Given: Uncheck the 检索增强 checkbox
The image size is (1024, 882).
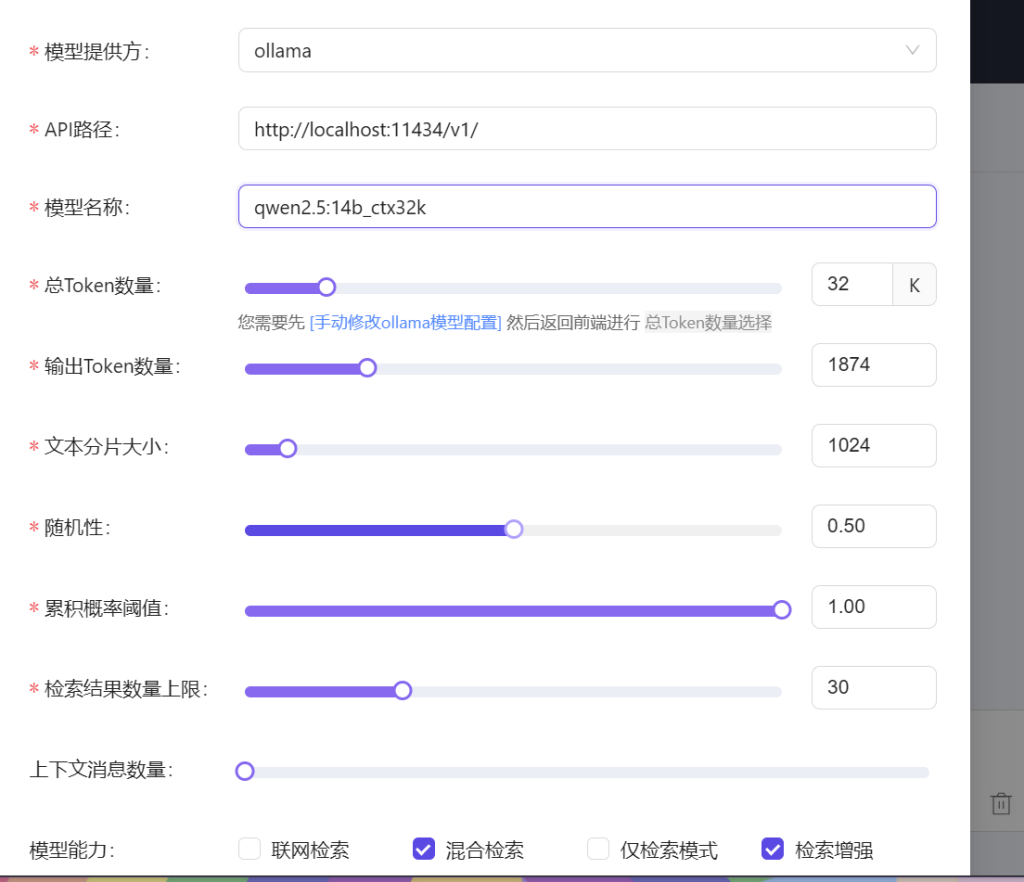Looking at the screenshot, I should pyautogui.click(x=773, y=849).
